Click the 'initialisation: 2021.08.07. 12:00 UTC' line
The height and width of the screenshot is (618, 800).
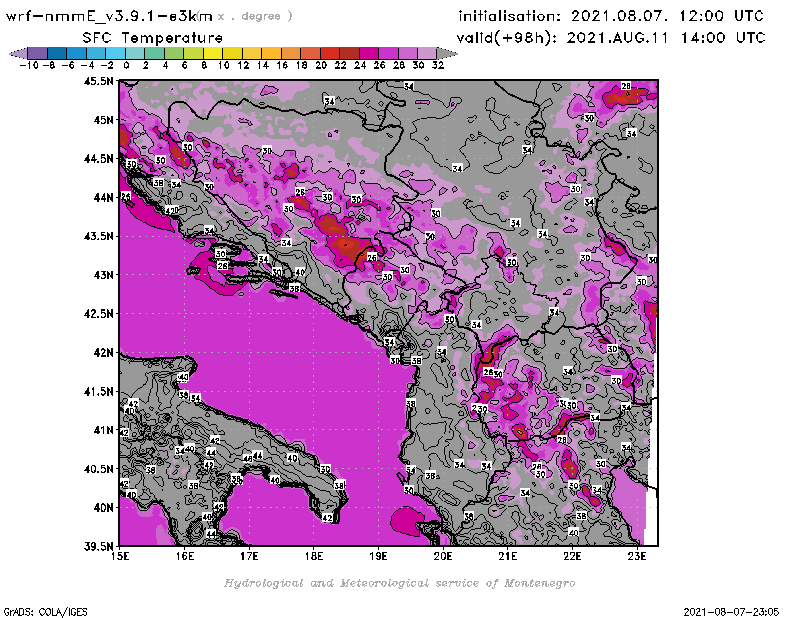tap(611, 16)
